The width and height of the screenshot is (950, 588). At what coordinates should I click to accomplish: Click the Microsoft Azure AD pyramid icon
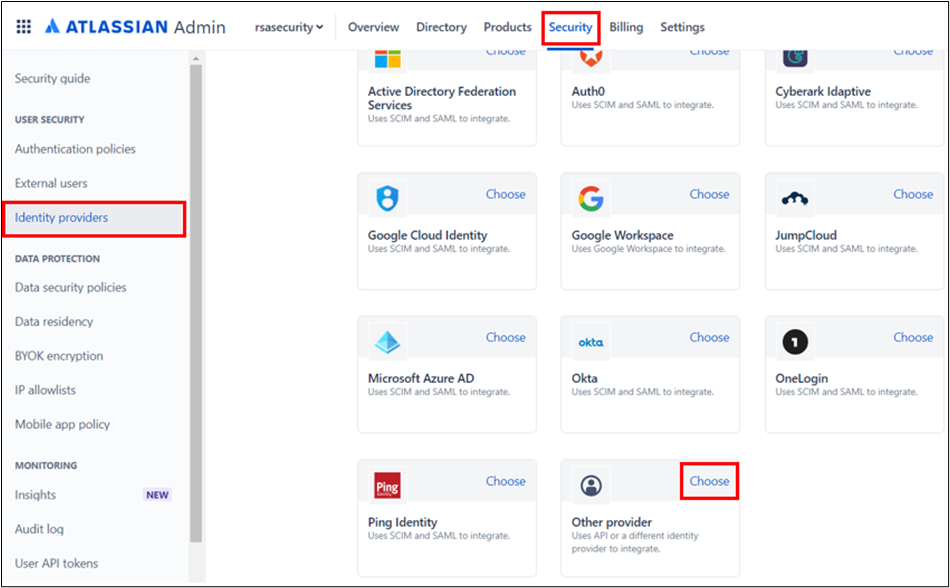point(387,342)
